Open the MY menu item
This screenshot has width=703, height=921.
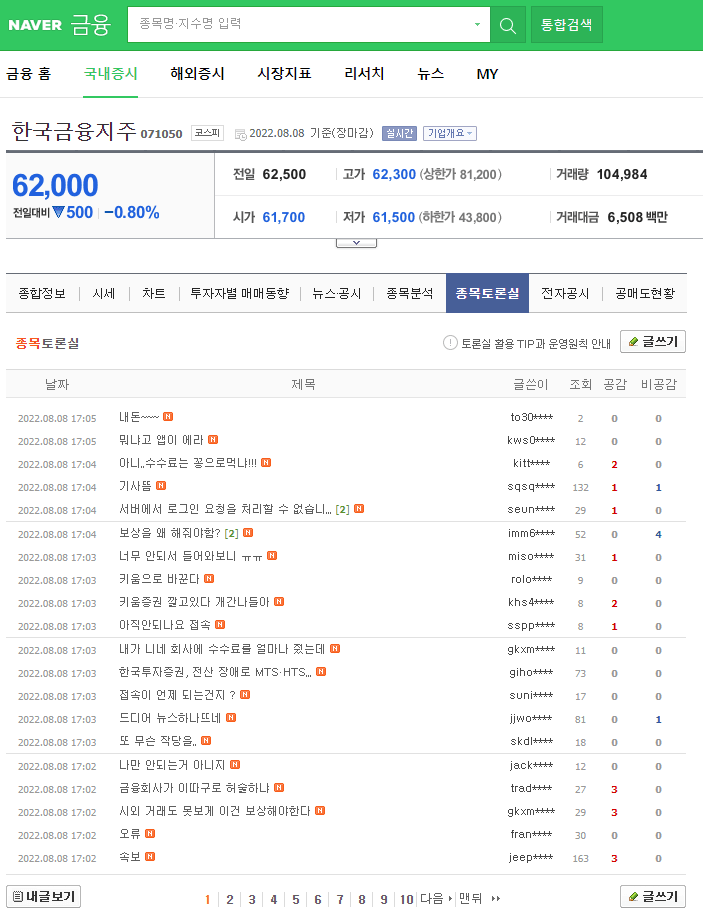pos(487,74)
